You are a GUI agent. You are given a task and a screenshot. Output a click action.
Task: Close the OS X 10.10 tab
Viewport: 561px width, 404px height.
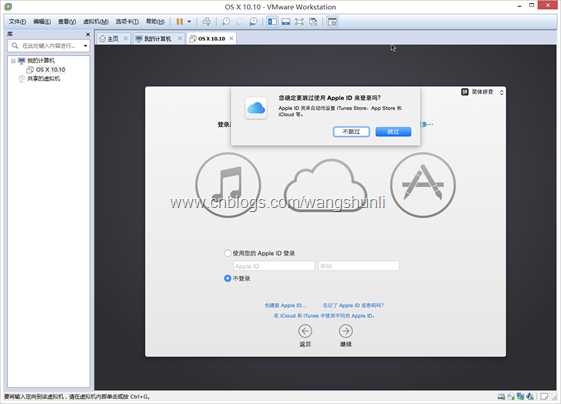(231, 38)
